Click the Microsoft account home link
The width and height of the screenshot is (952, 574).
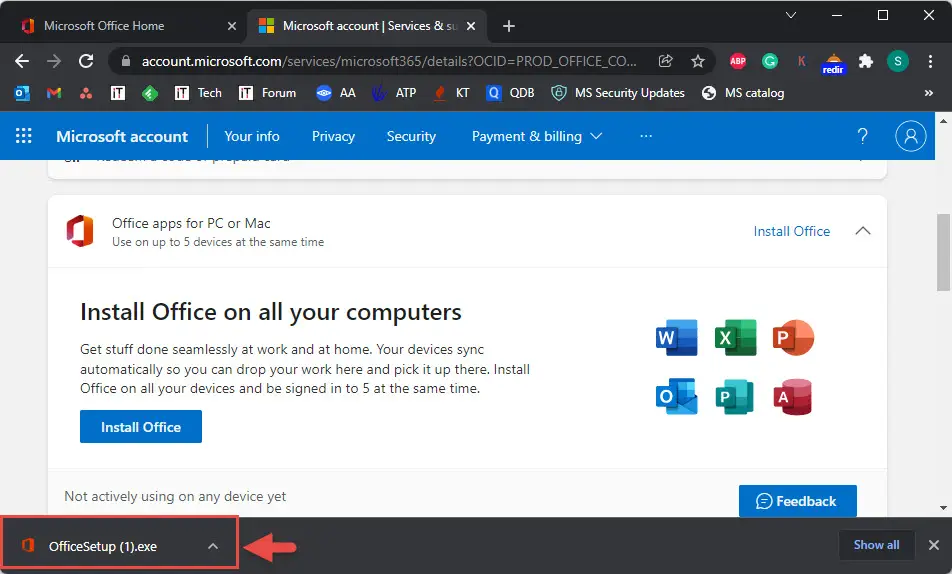pyautogui.click(x=122, y=136)
